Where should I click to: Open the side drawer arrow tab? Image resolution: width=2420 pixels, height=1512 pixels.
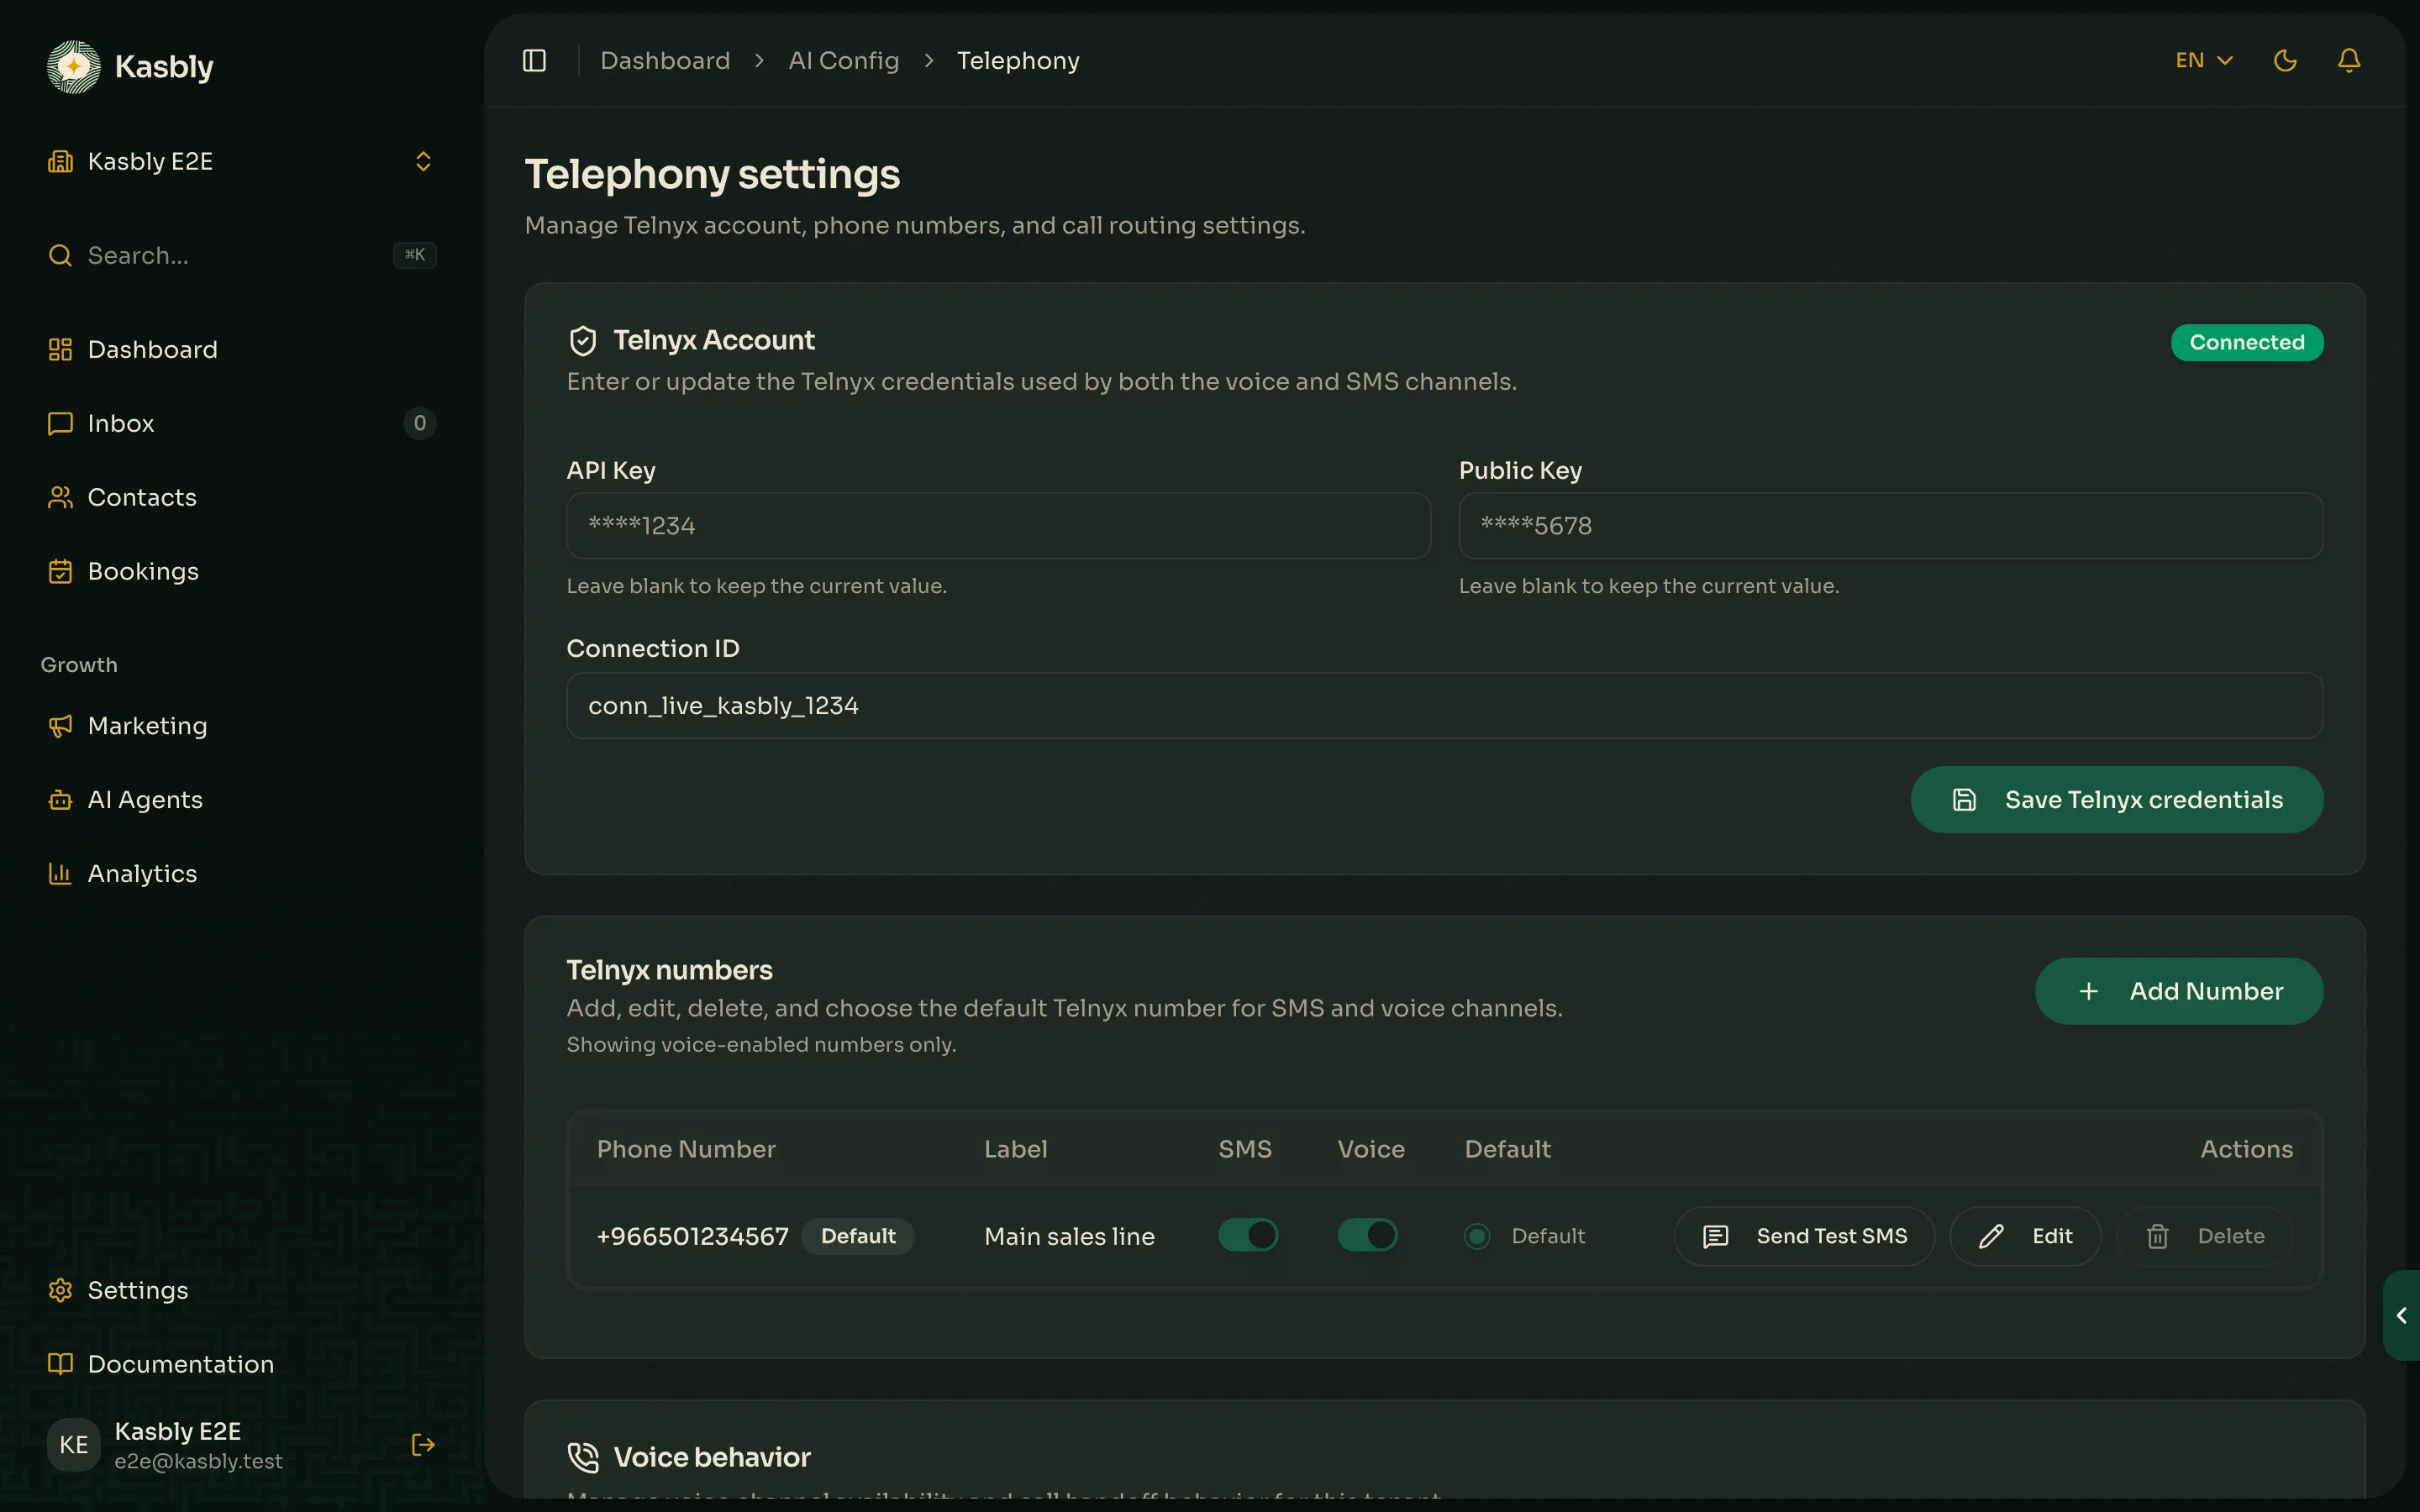point(2402,1316)
